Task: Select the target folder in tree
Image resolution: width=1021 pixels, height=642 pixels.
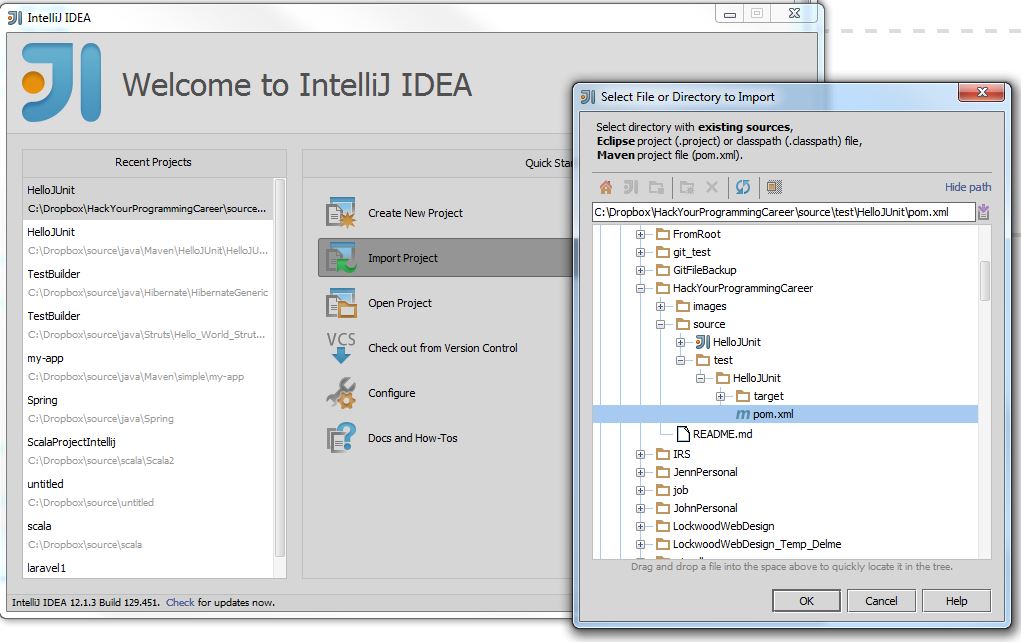Action: 768,397
